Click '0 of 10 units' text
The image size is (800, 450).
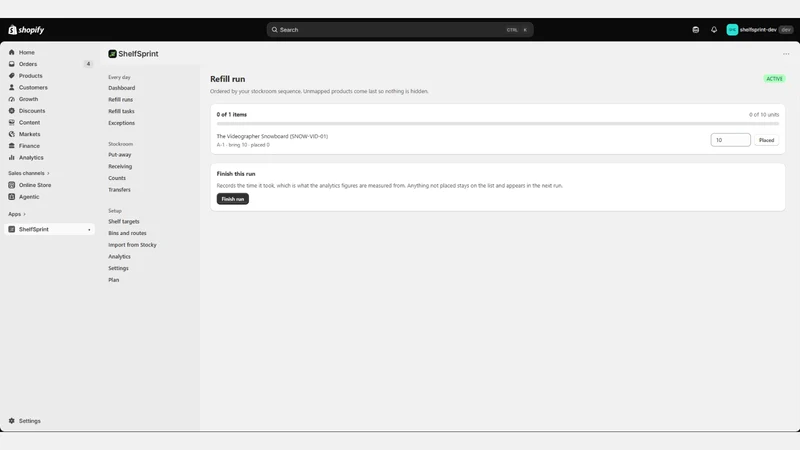[764, 114]
